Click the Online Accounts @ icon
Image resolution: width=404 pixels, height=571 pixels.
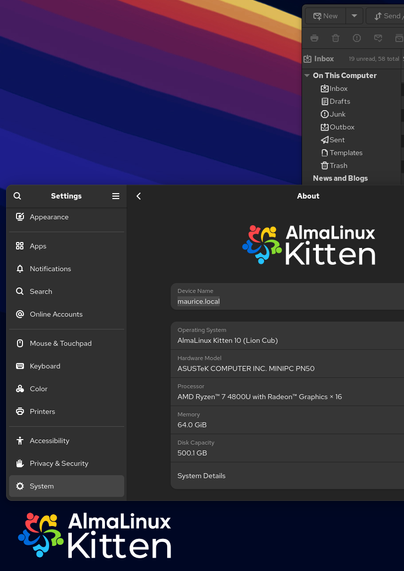(20, 314)
